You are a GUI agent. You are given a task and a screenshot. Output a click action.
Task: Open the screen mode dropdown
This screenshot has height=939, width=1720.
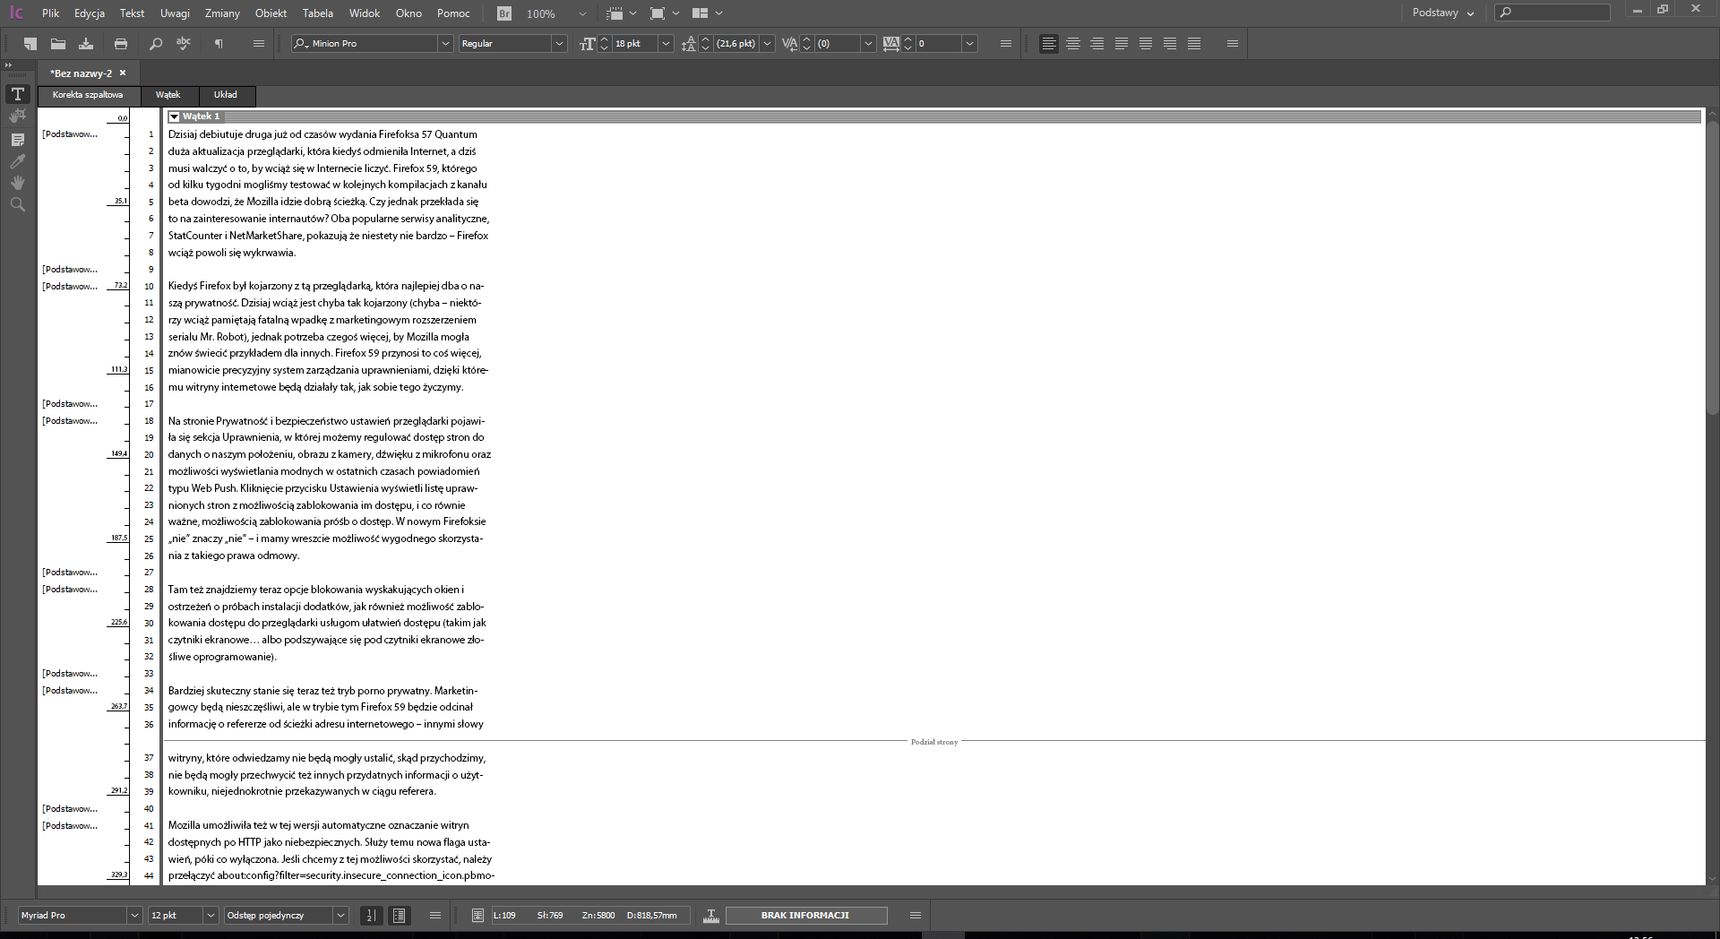click(664, 14)
